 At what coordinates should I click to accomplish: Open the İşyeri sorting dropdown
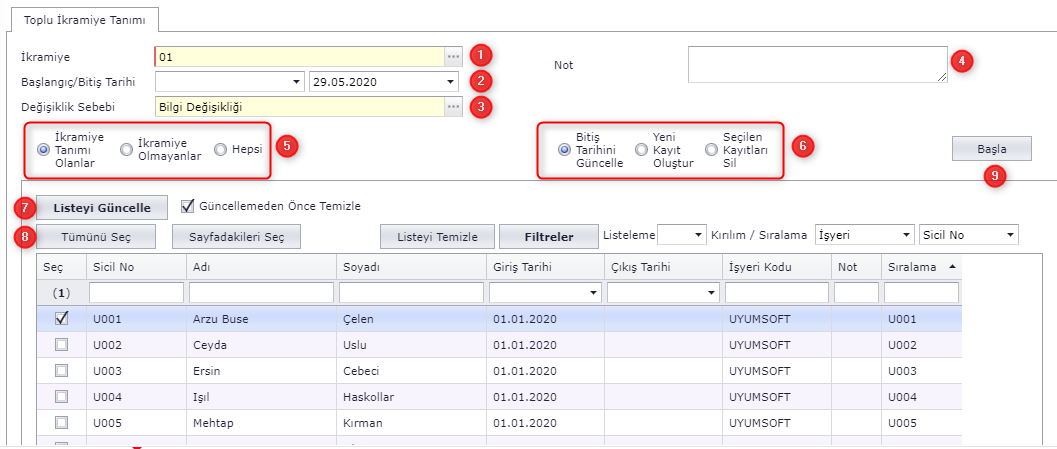tap(906, 235)
